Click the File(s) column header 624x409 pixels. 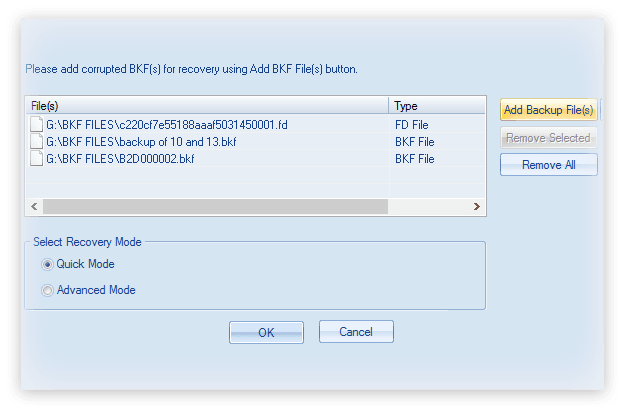click(x=207, y=106)
